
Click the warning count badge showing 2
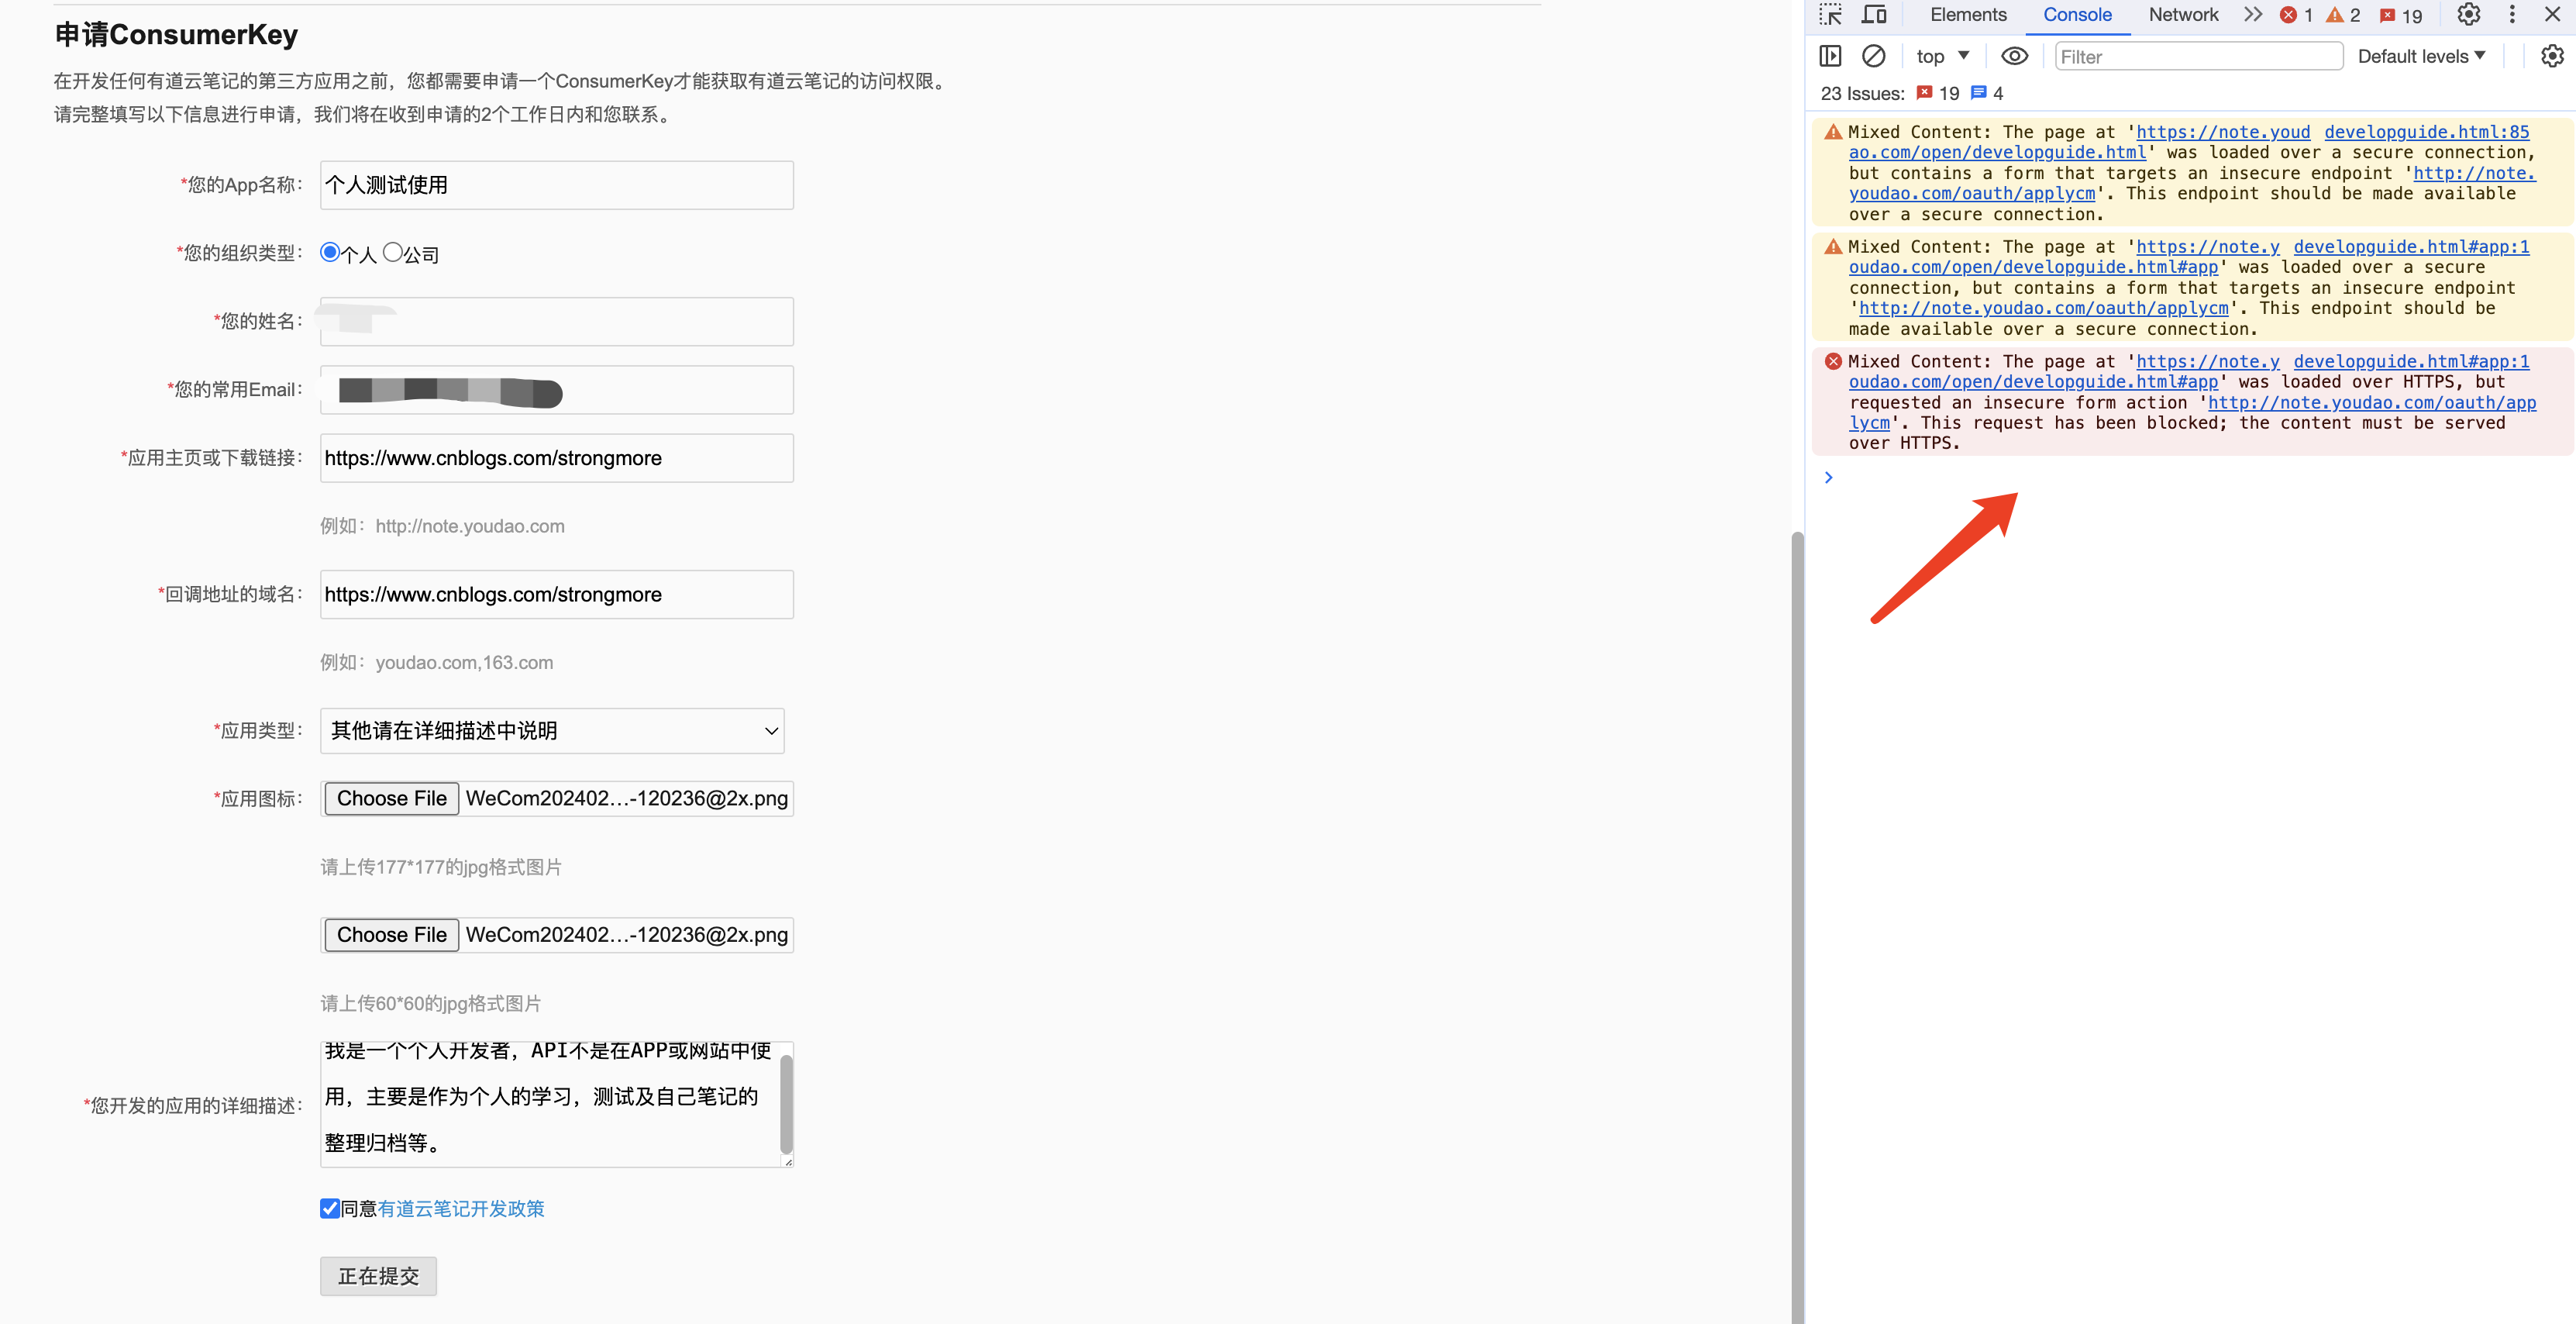coord(2343,15)
